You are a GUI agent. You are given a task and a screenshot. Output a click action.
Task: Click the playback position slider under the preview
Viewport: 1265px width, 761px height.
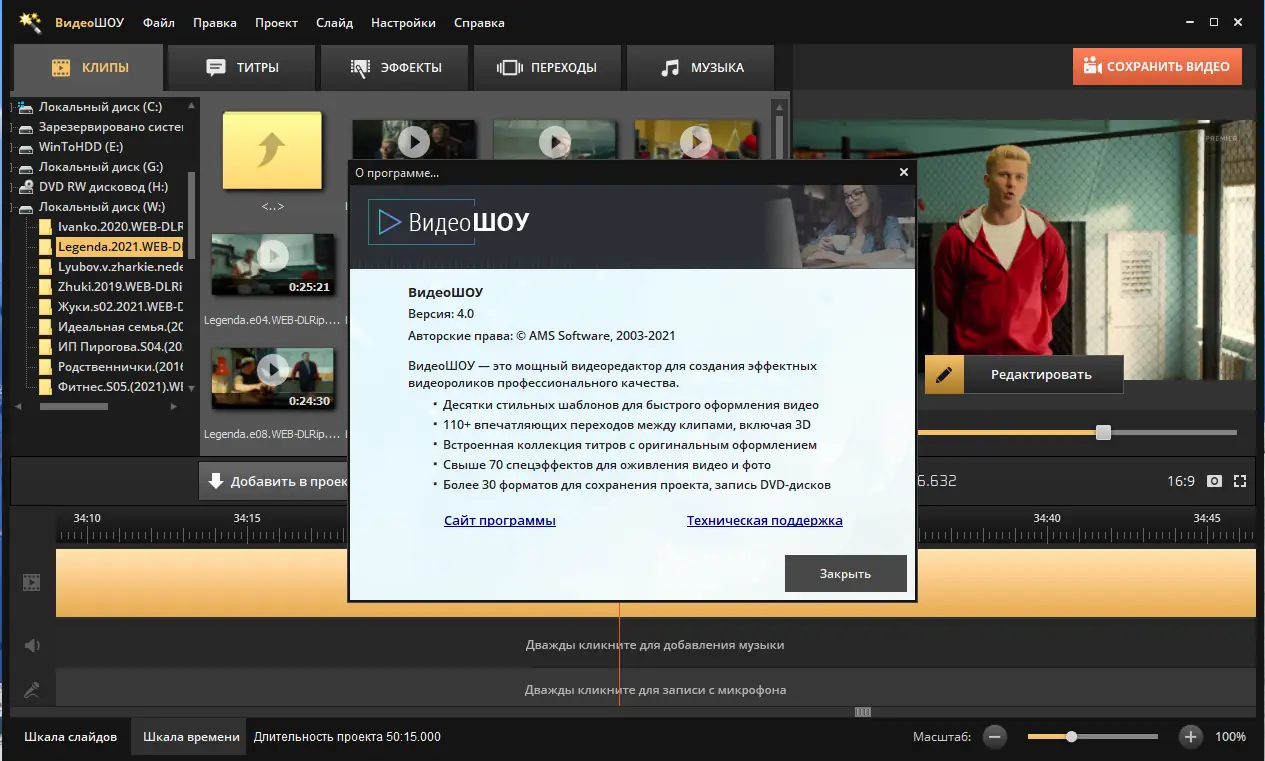(x=1103, y=432)
